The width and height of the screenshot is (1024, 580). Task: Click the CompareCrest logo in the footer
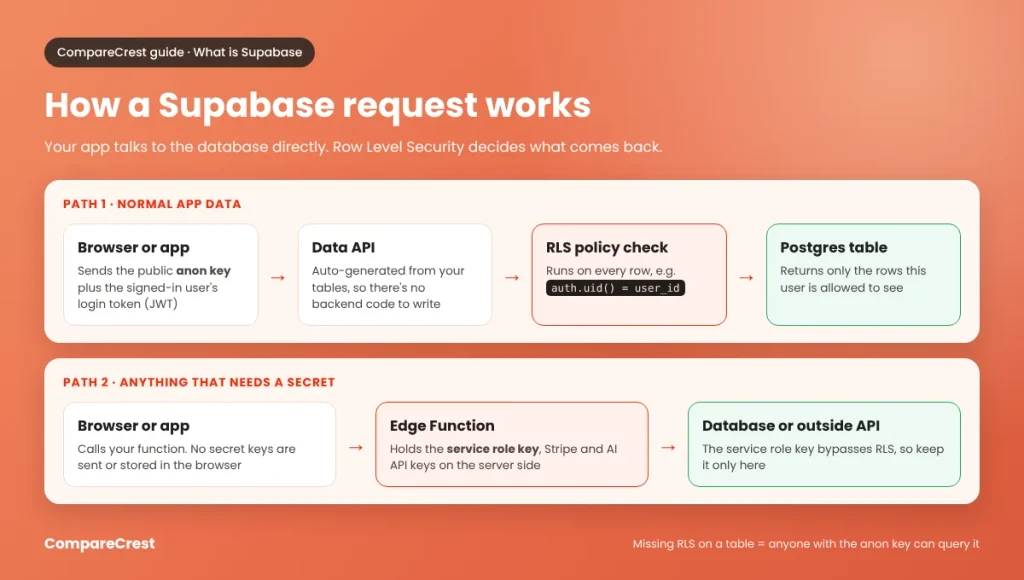click(99, 543)
